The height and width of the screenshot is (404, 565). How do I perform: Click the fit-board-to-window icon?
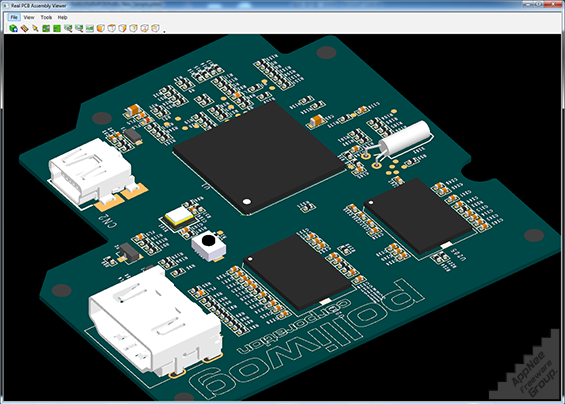pyautogui.click(x=90, y=28)
